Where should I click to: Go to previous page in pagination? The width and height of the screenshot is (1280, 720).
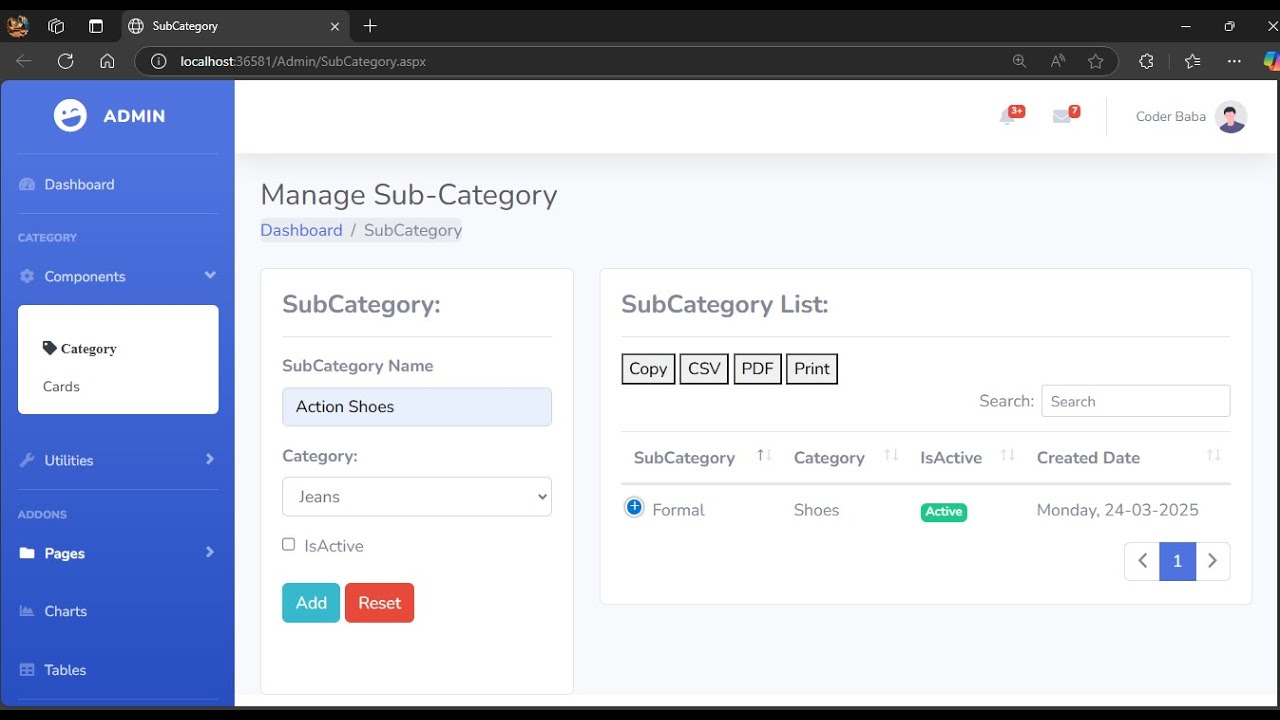tap(1142, 561)
